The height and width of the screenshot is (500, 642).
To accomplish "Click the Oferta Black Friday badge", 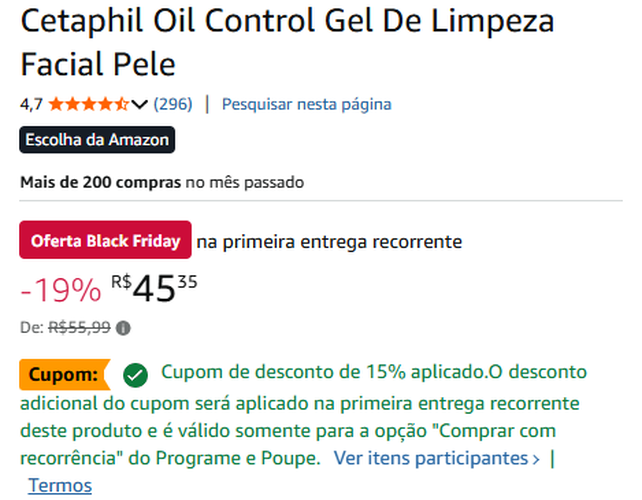I will (x=105, y=241).
